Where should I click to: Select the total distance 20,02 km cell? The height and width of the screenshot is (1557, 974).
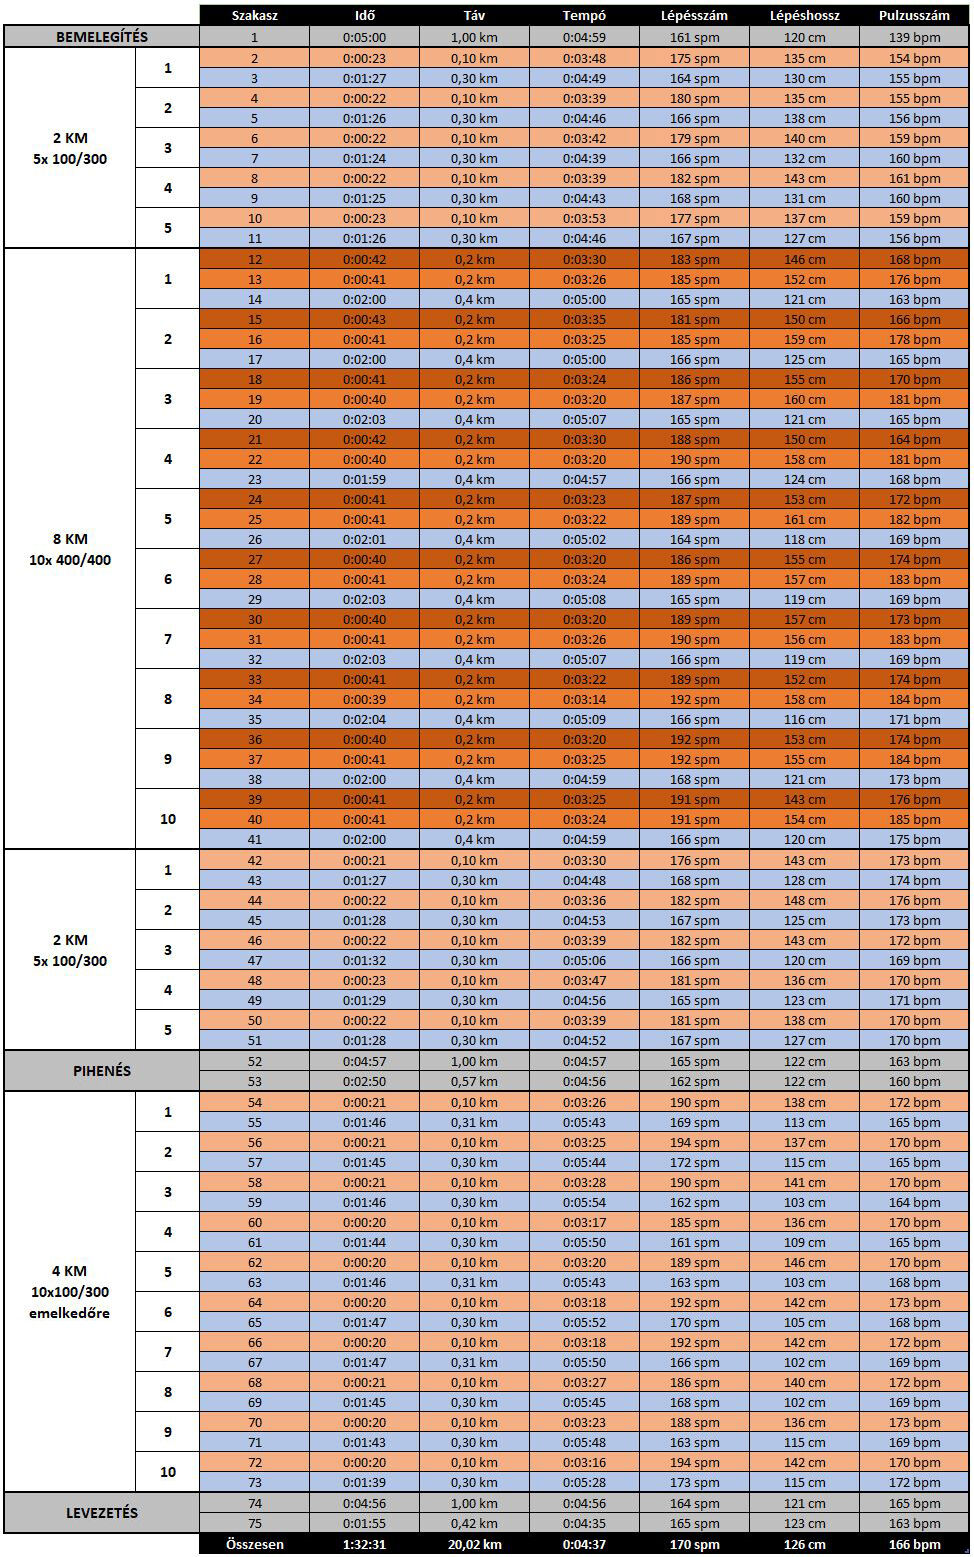coord(474,1544)
